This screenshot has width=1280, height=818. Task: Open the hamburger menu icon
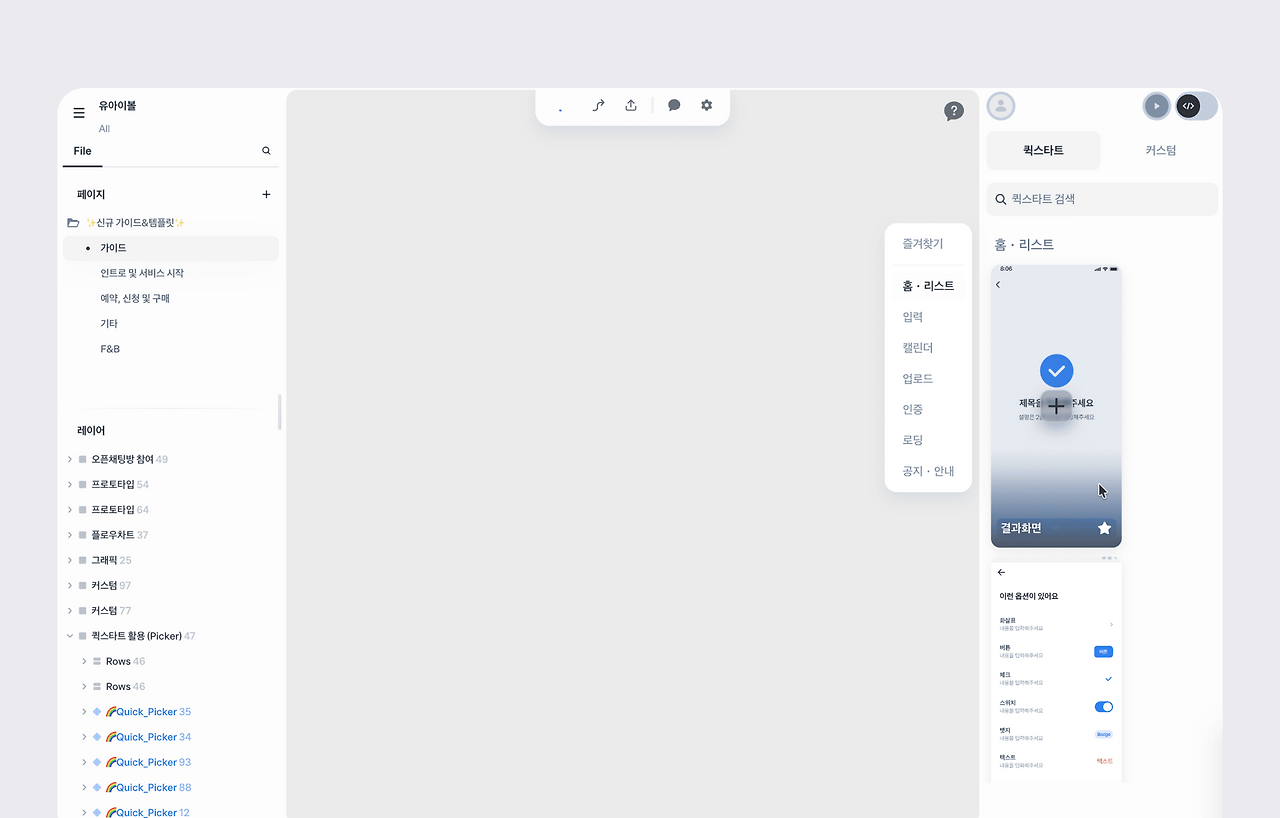coord(79,113)
